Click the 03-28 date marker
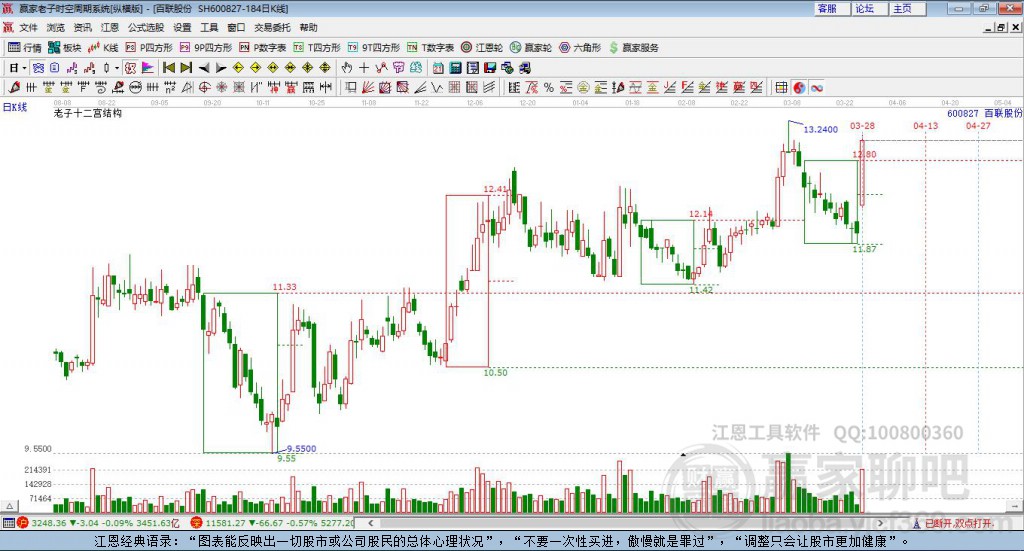 click(x=862, y=125)
